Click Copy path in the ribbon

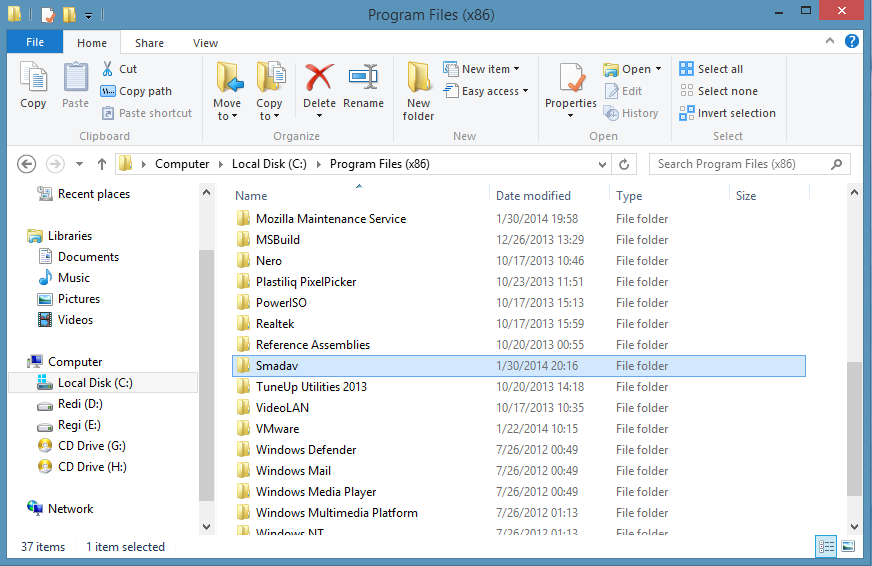136,91
